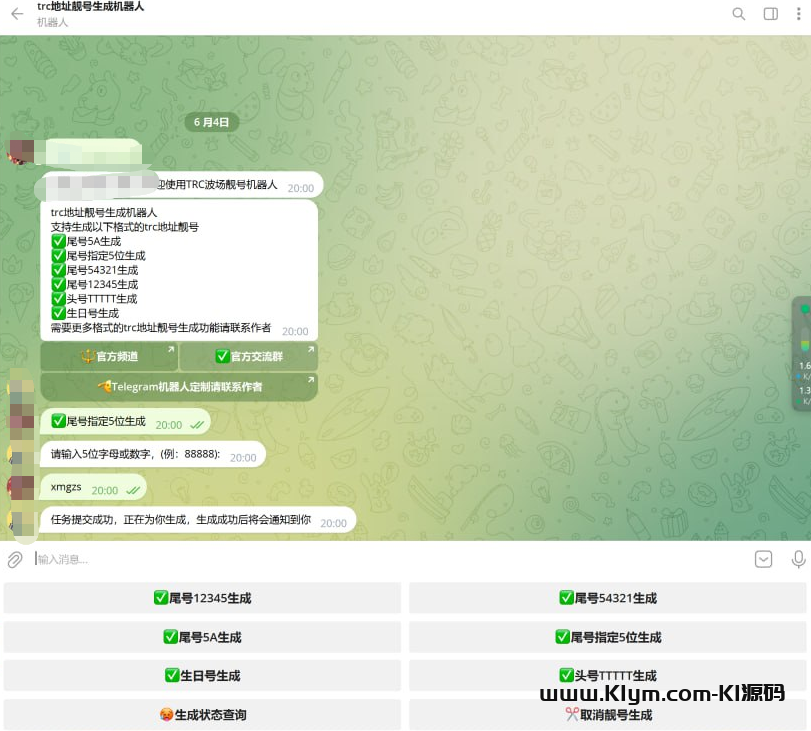
Task: Open the 官方频道 inline button
Action: (109, 356)
